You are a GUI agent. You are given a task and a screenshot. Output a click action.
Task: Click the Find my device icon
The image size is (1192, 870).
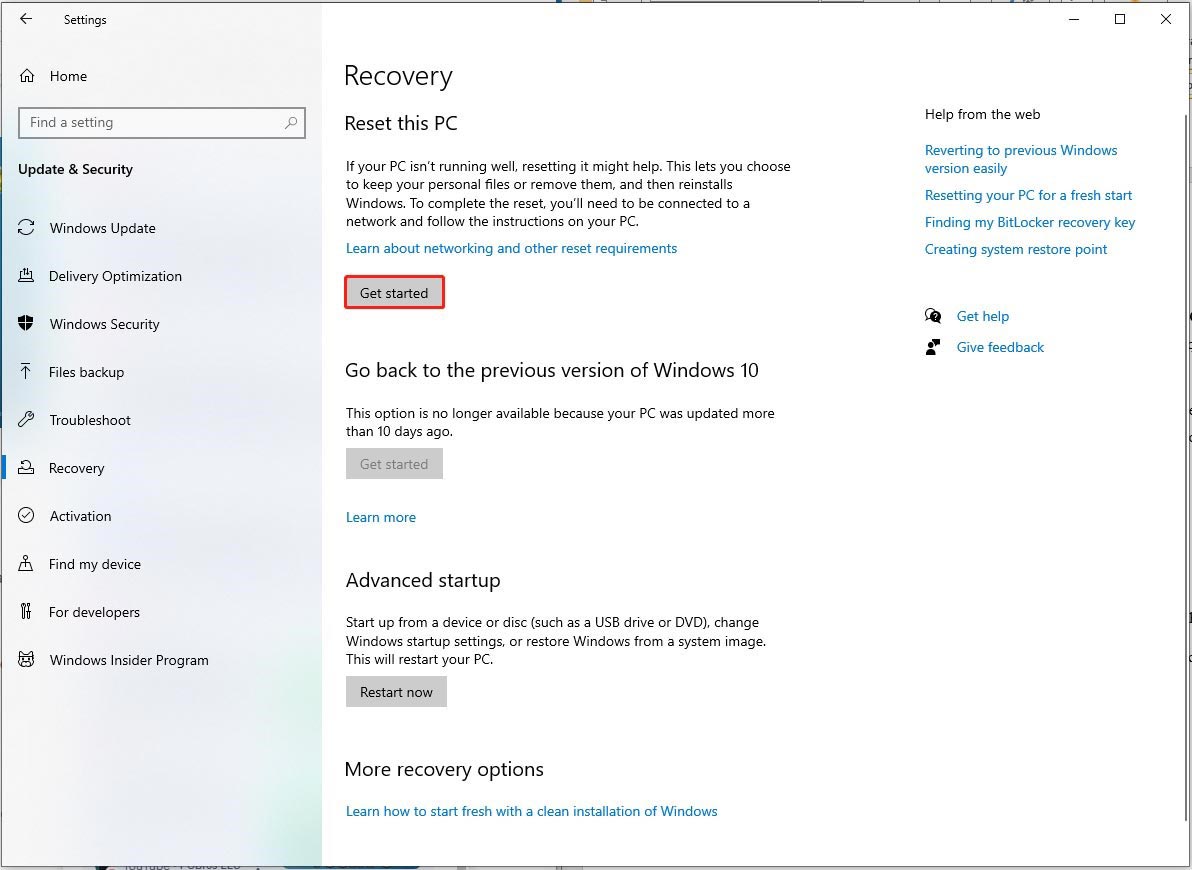click(x=26, y=563)
